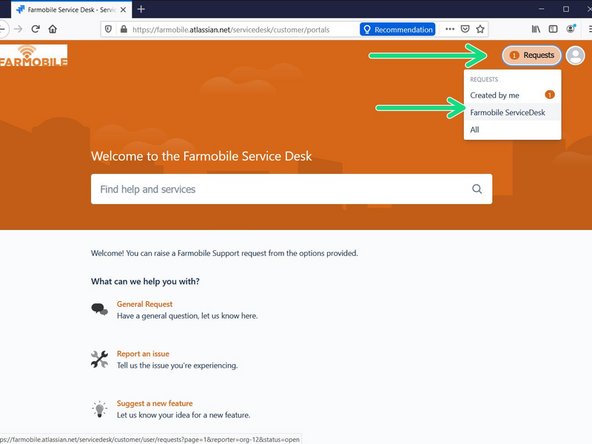This screenshot has width=592, height=444.
Task: Select Farmobile ServiceDesk in Requests menu
Action: [512, 113]
